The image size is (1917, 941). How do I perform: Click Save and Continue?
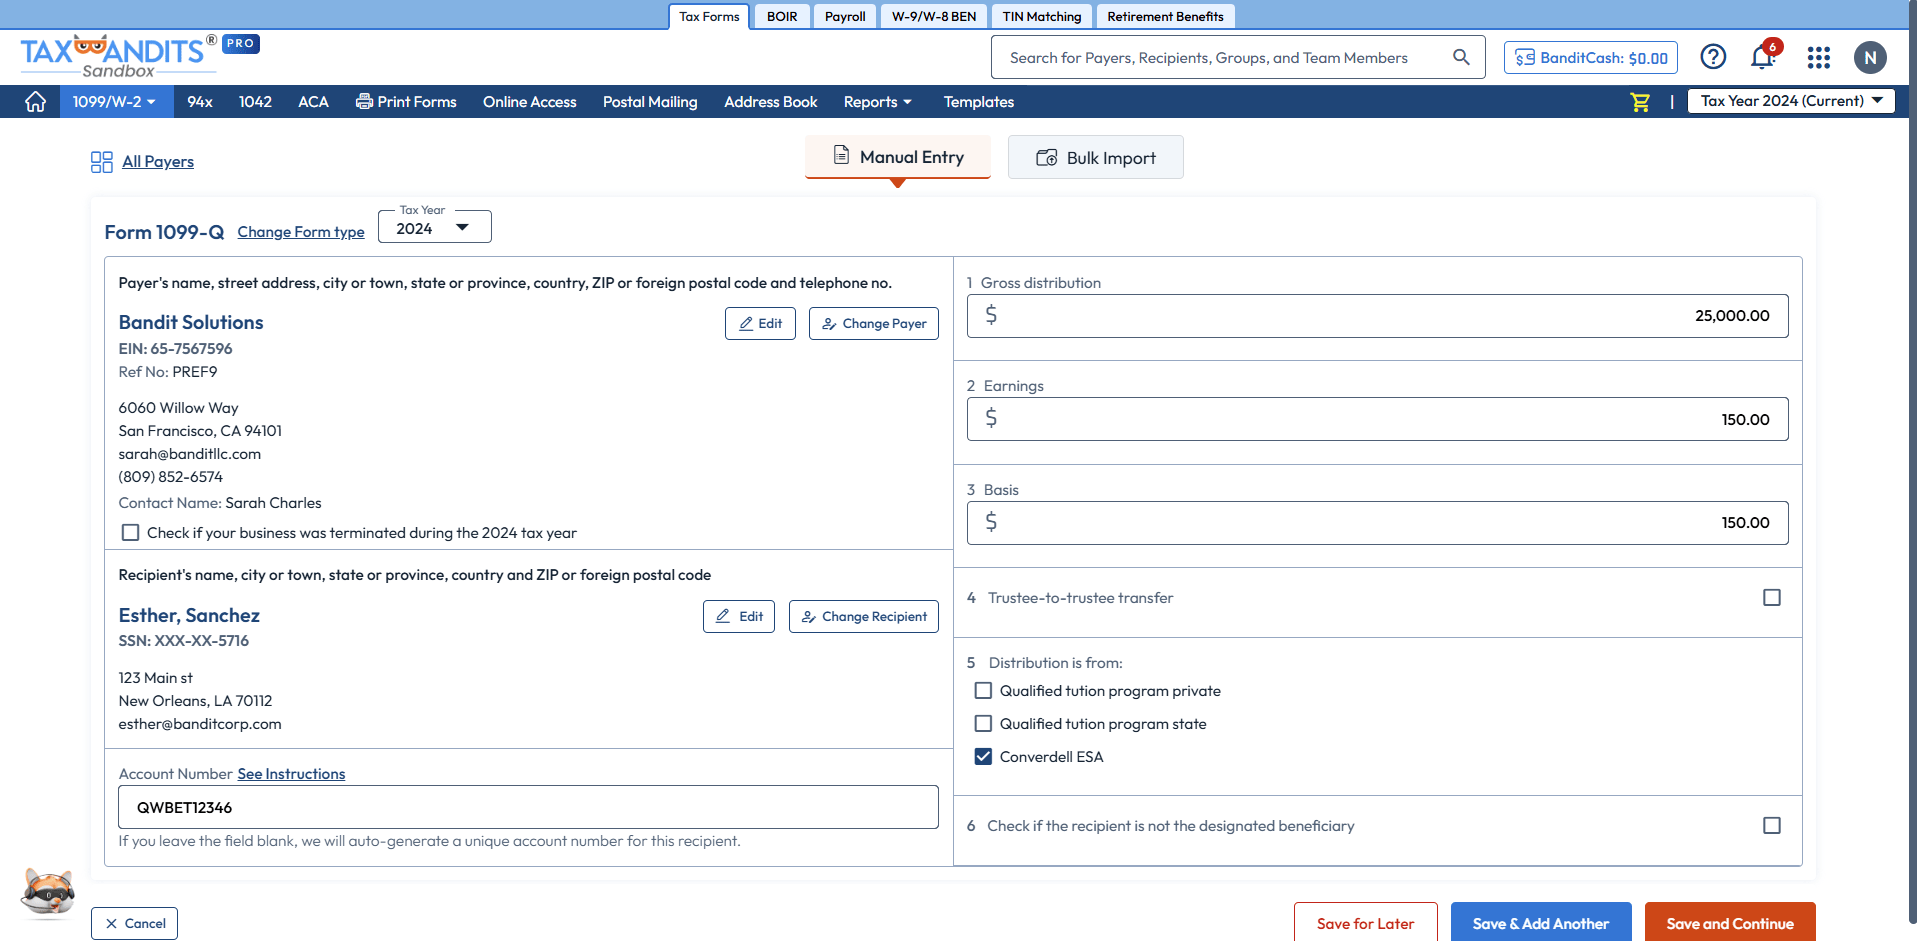click(x=1730, y=923)
